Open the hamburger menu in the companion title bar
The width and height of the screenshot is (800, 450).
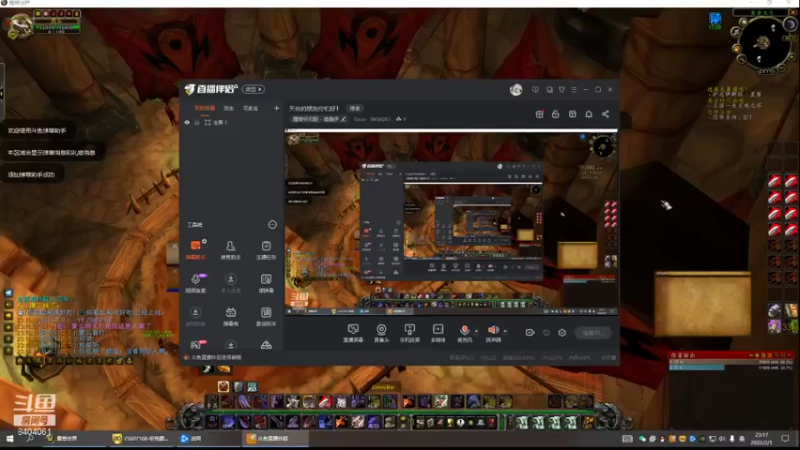tap(574, 90)
